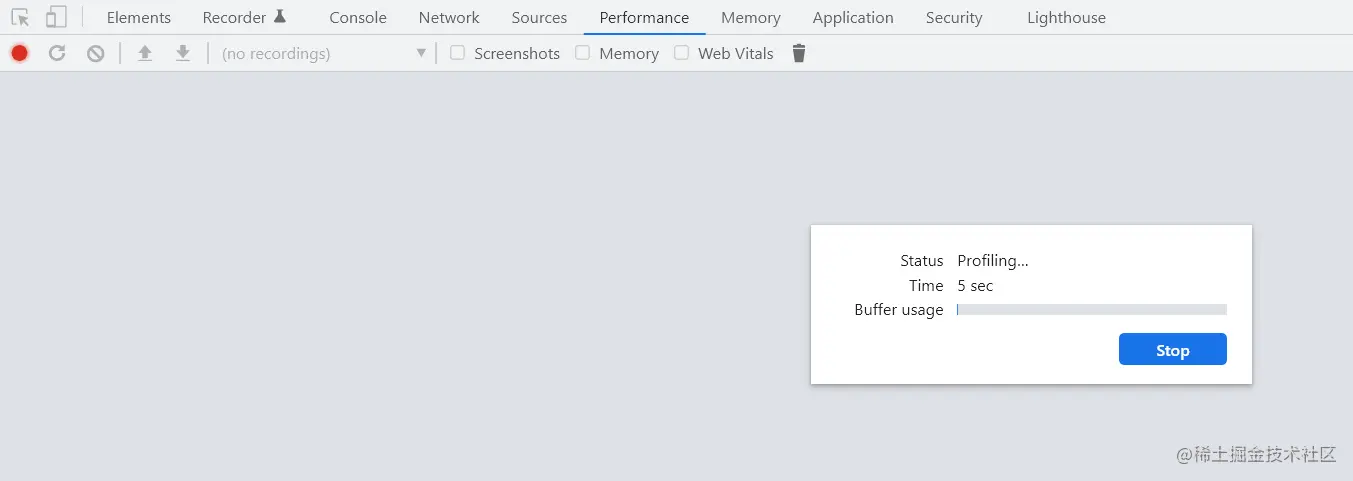This screenshot has height=481, width=1353.
Task: Click the collect garbage trash icon
Action: click(799, 53)
